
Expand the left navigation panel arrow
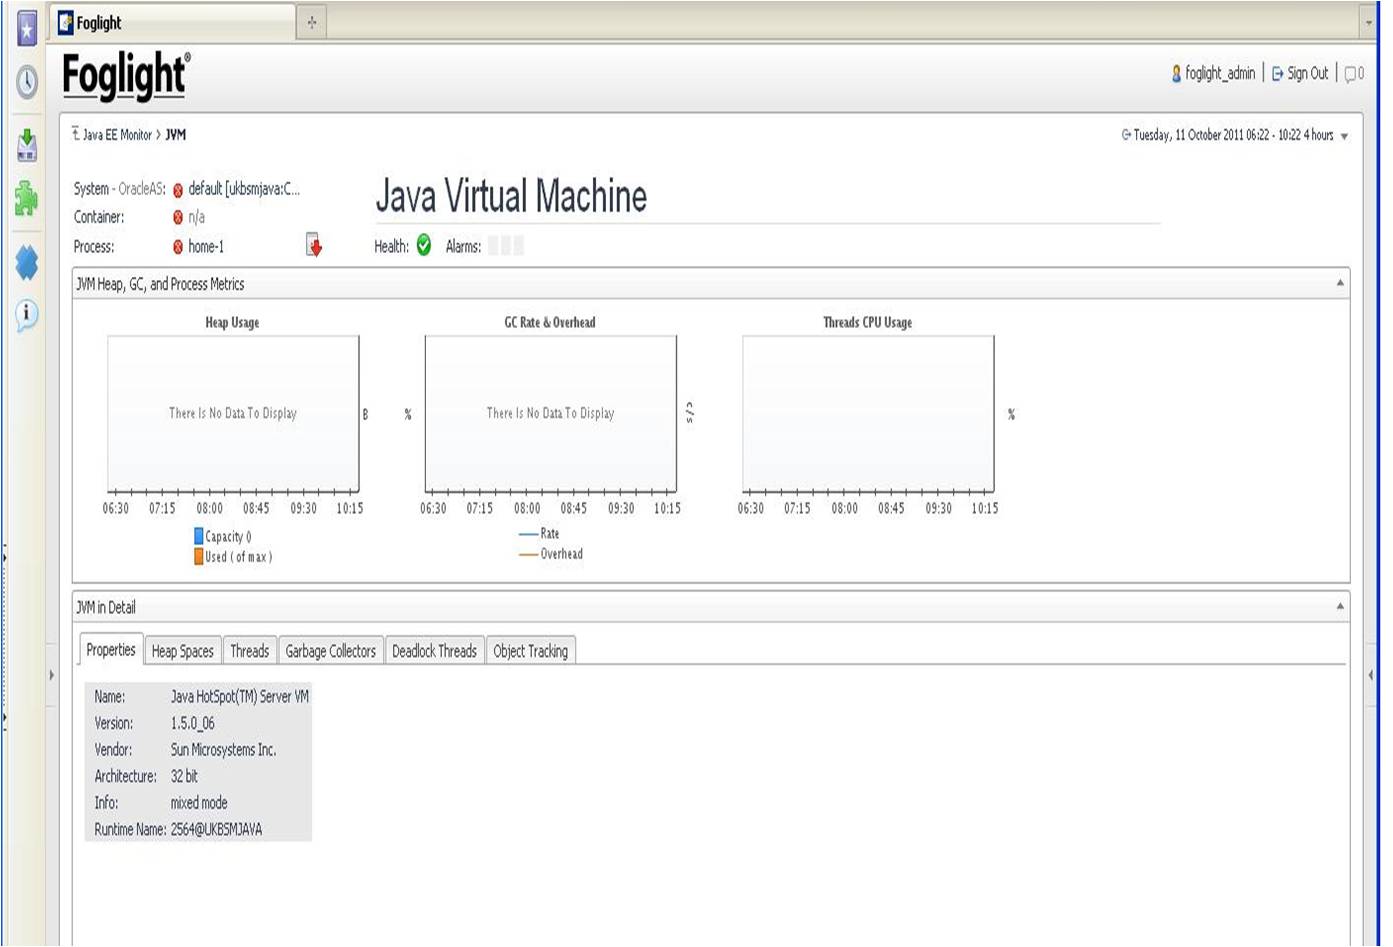pos(52,675)
